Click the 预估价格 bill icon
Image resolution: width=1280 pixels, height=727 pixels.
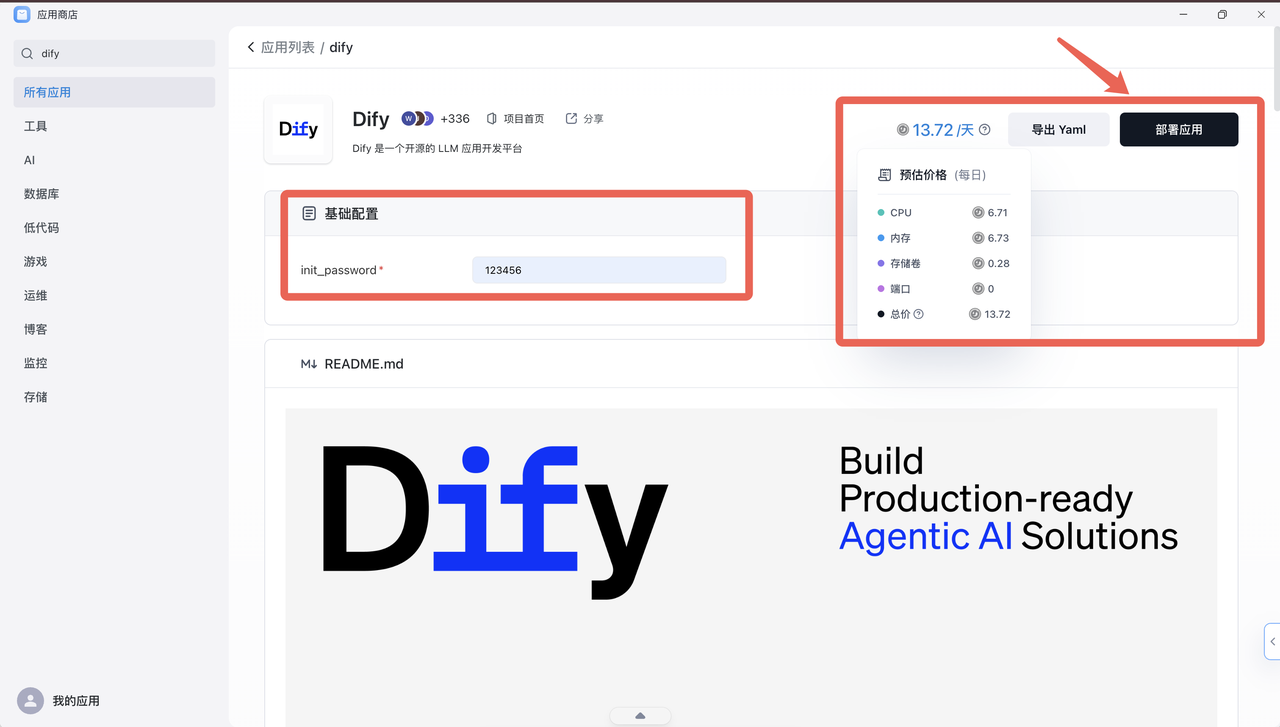tap(884, 175)
